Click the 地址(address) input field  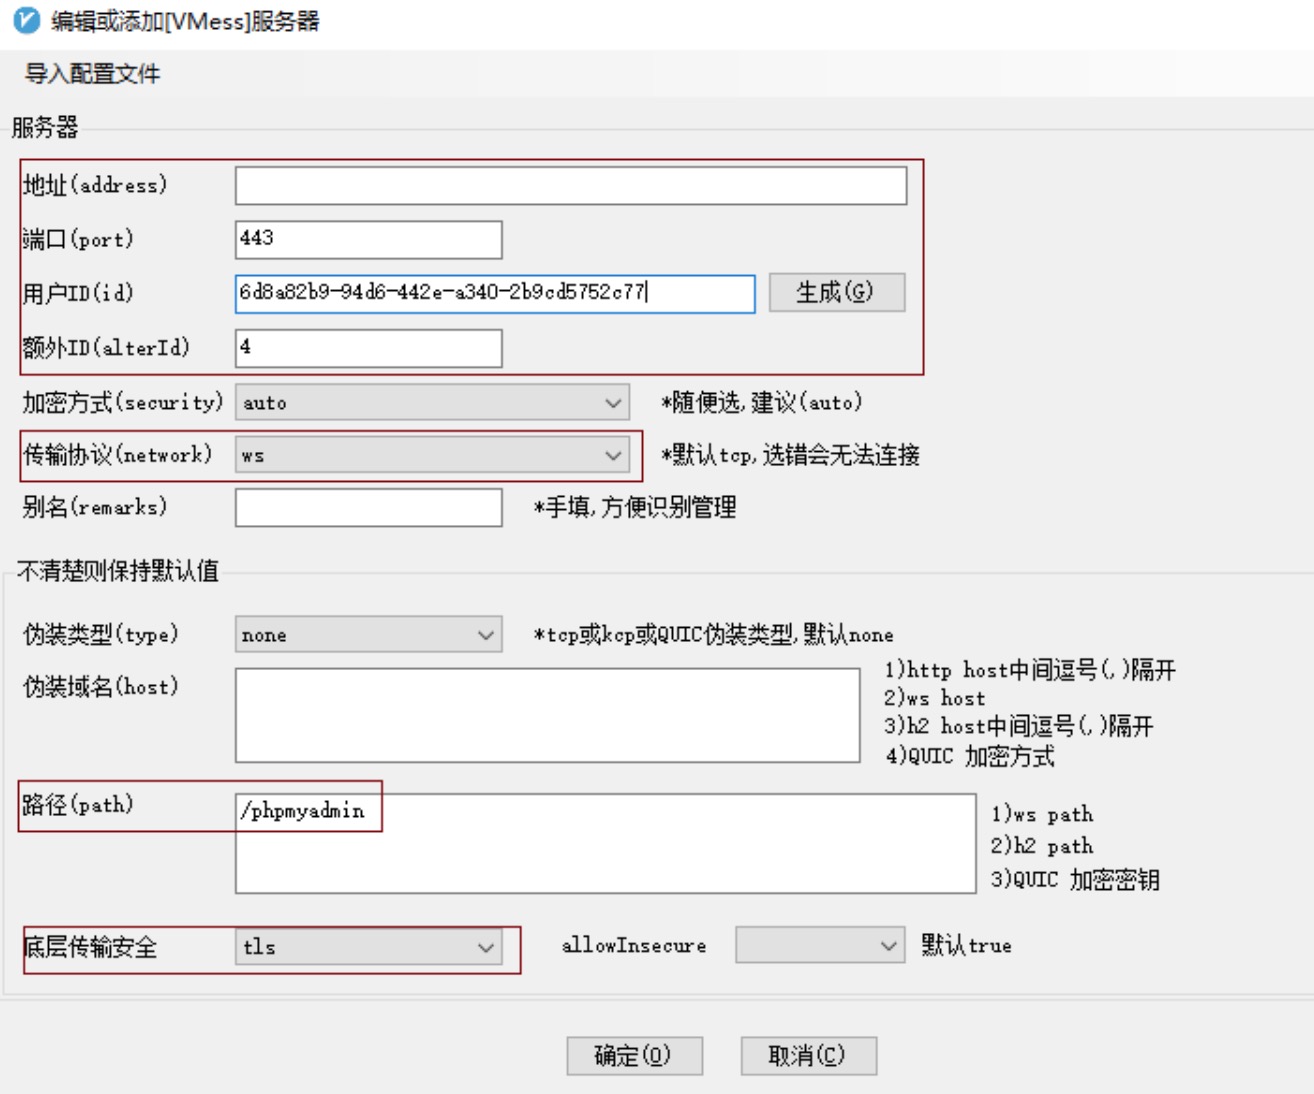coord(570,186)
